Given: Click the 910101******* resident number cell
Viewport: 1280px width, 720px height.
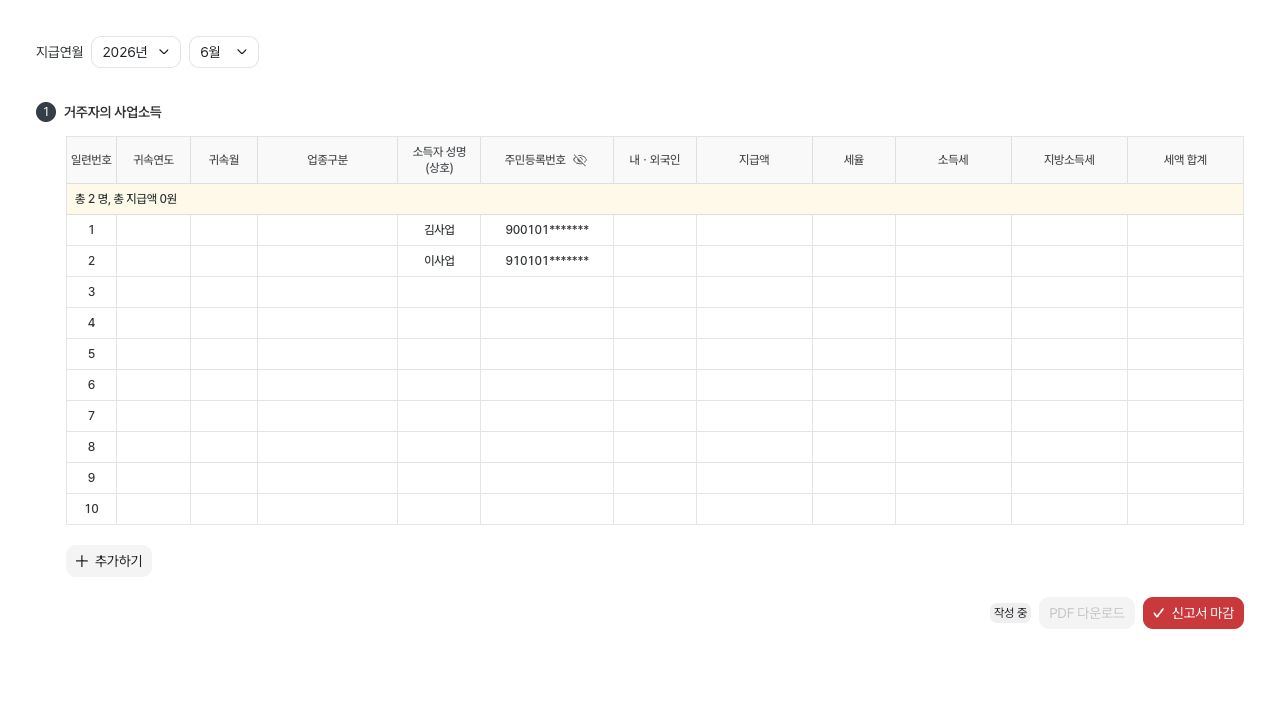Looking at the screenshot, I should tap(547, 261).
